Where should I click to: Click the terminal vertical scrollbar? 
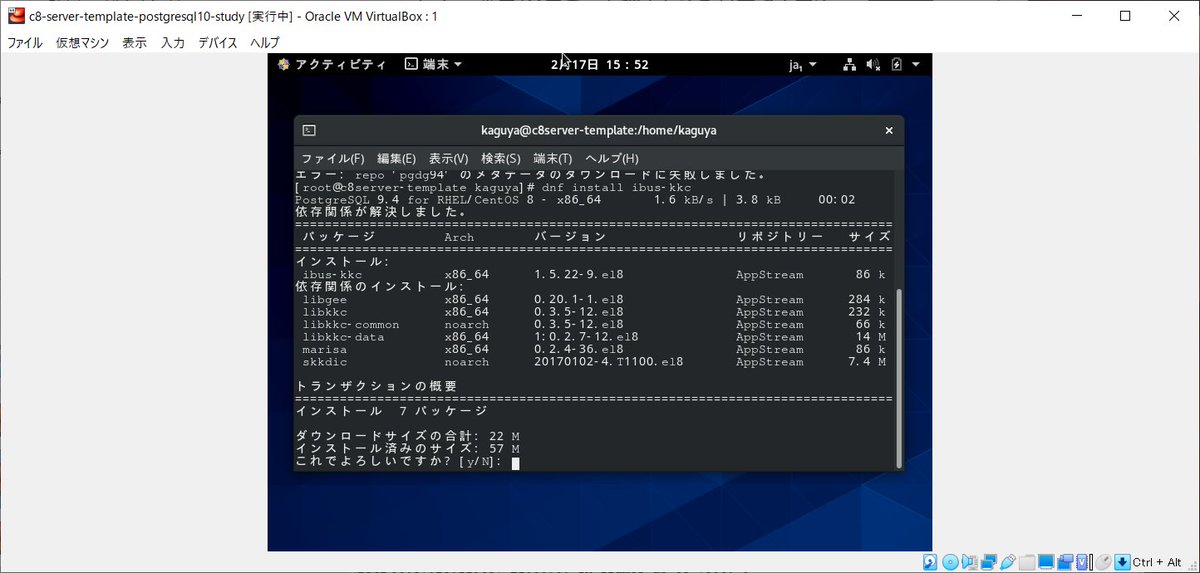(899, 378)
